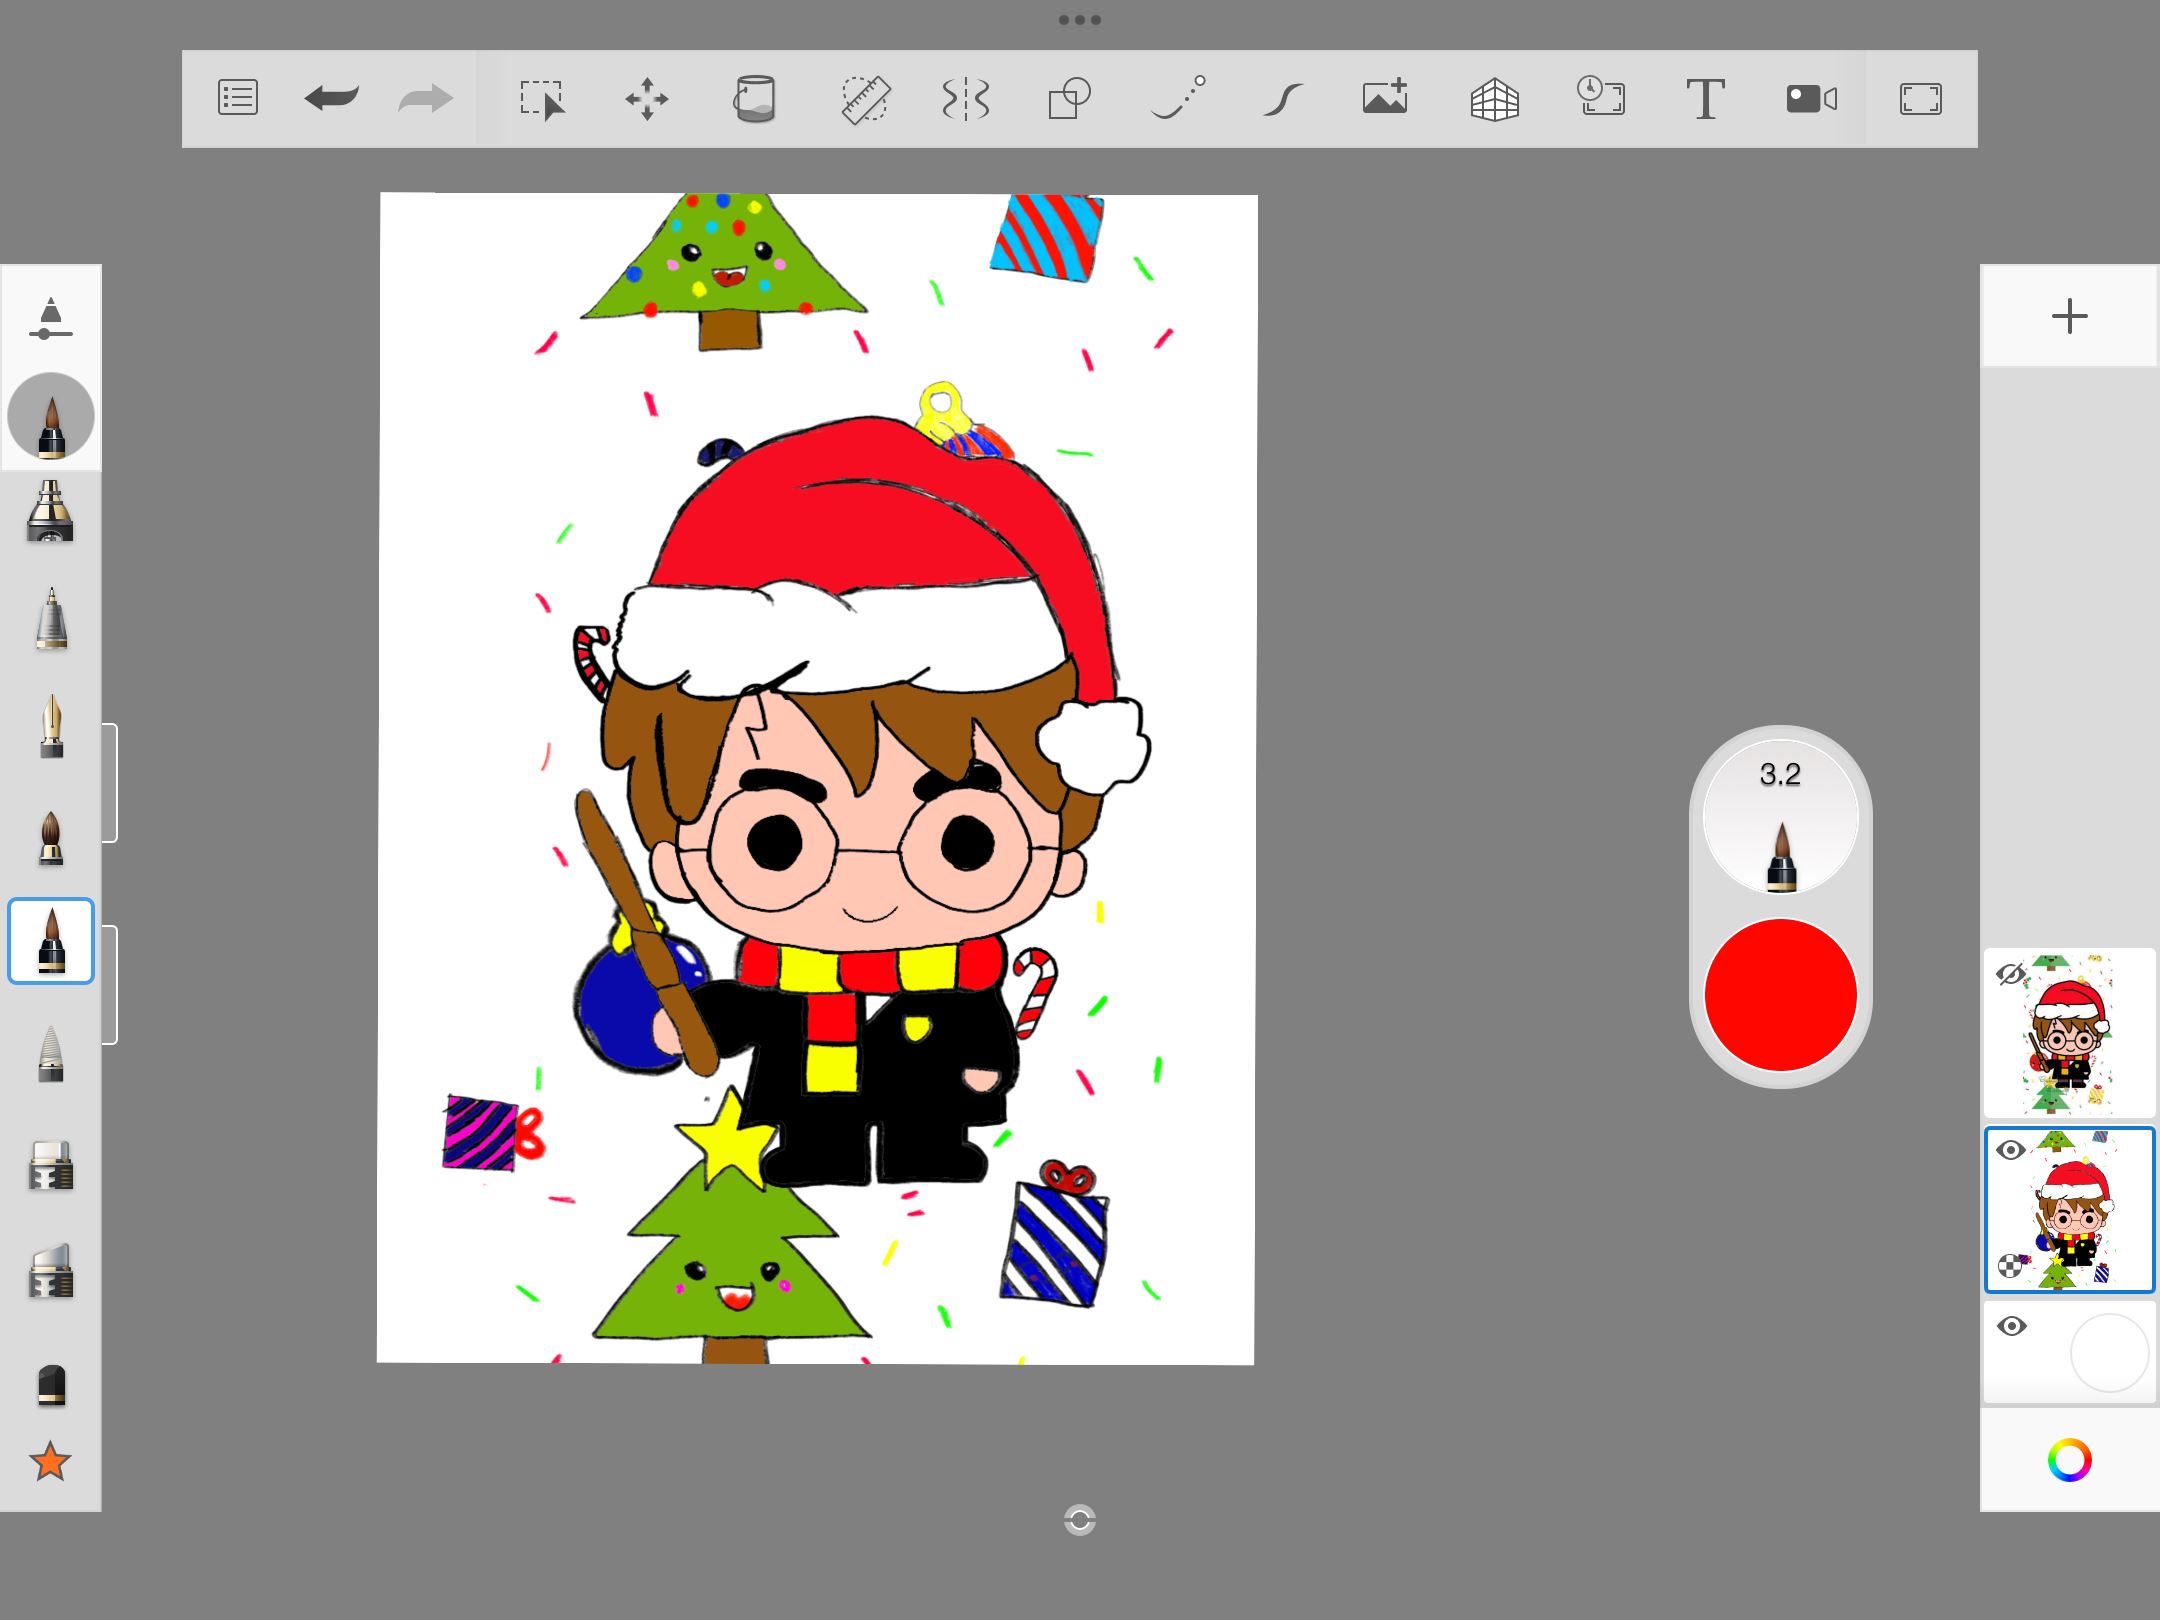Undo the last stroke
The image size is (2160, 1620).
pyautogui.click(x=331, y=99)
